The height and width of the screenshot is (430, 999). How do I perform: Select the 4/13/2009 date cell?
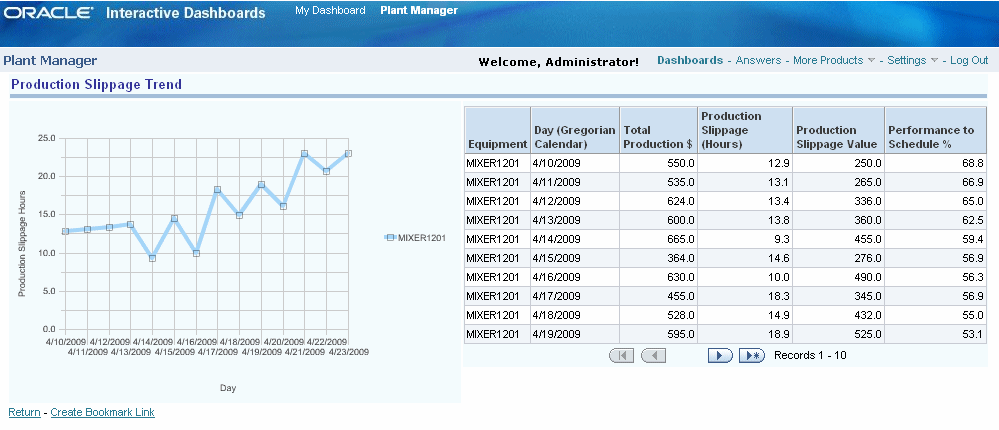[x=575, y=220]
